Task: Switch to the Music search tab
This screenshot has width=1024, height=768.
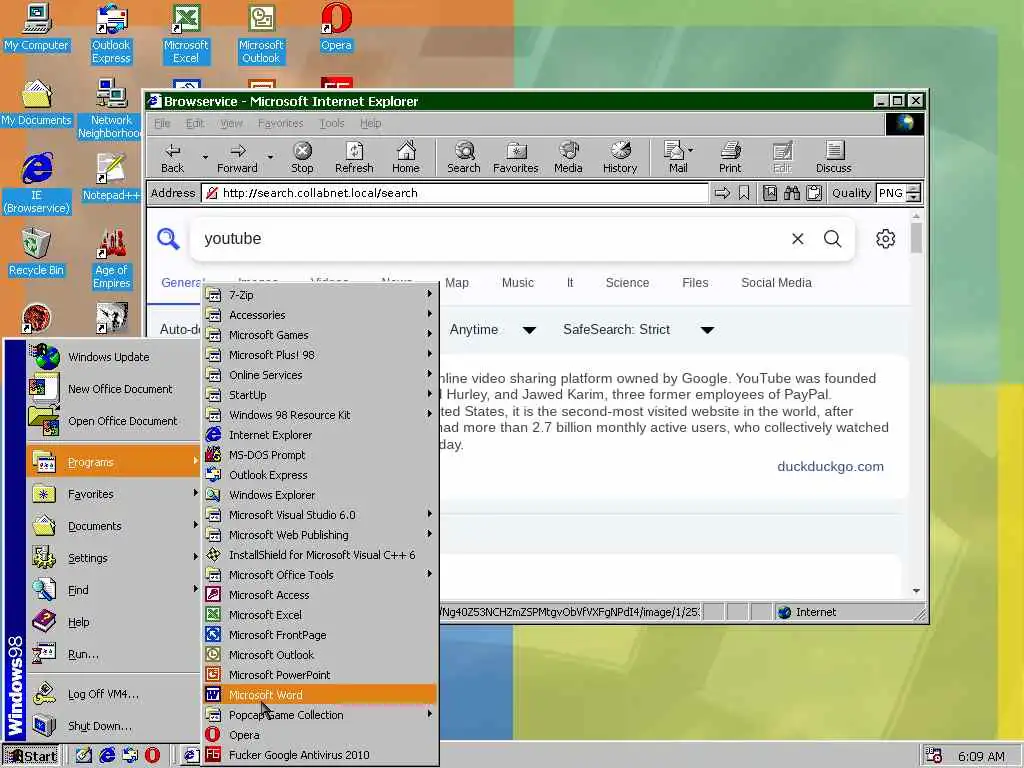Action: tap(517, 283)
